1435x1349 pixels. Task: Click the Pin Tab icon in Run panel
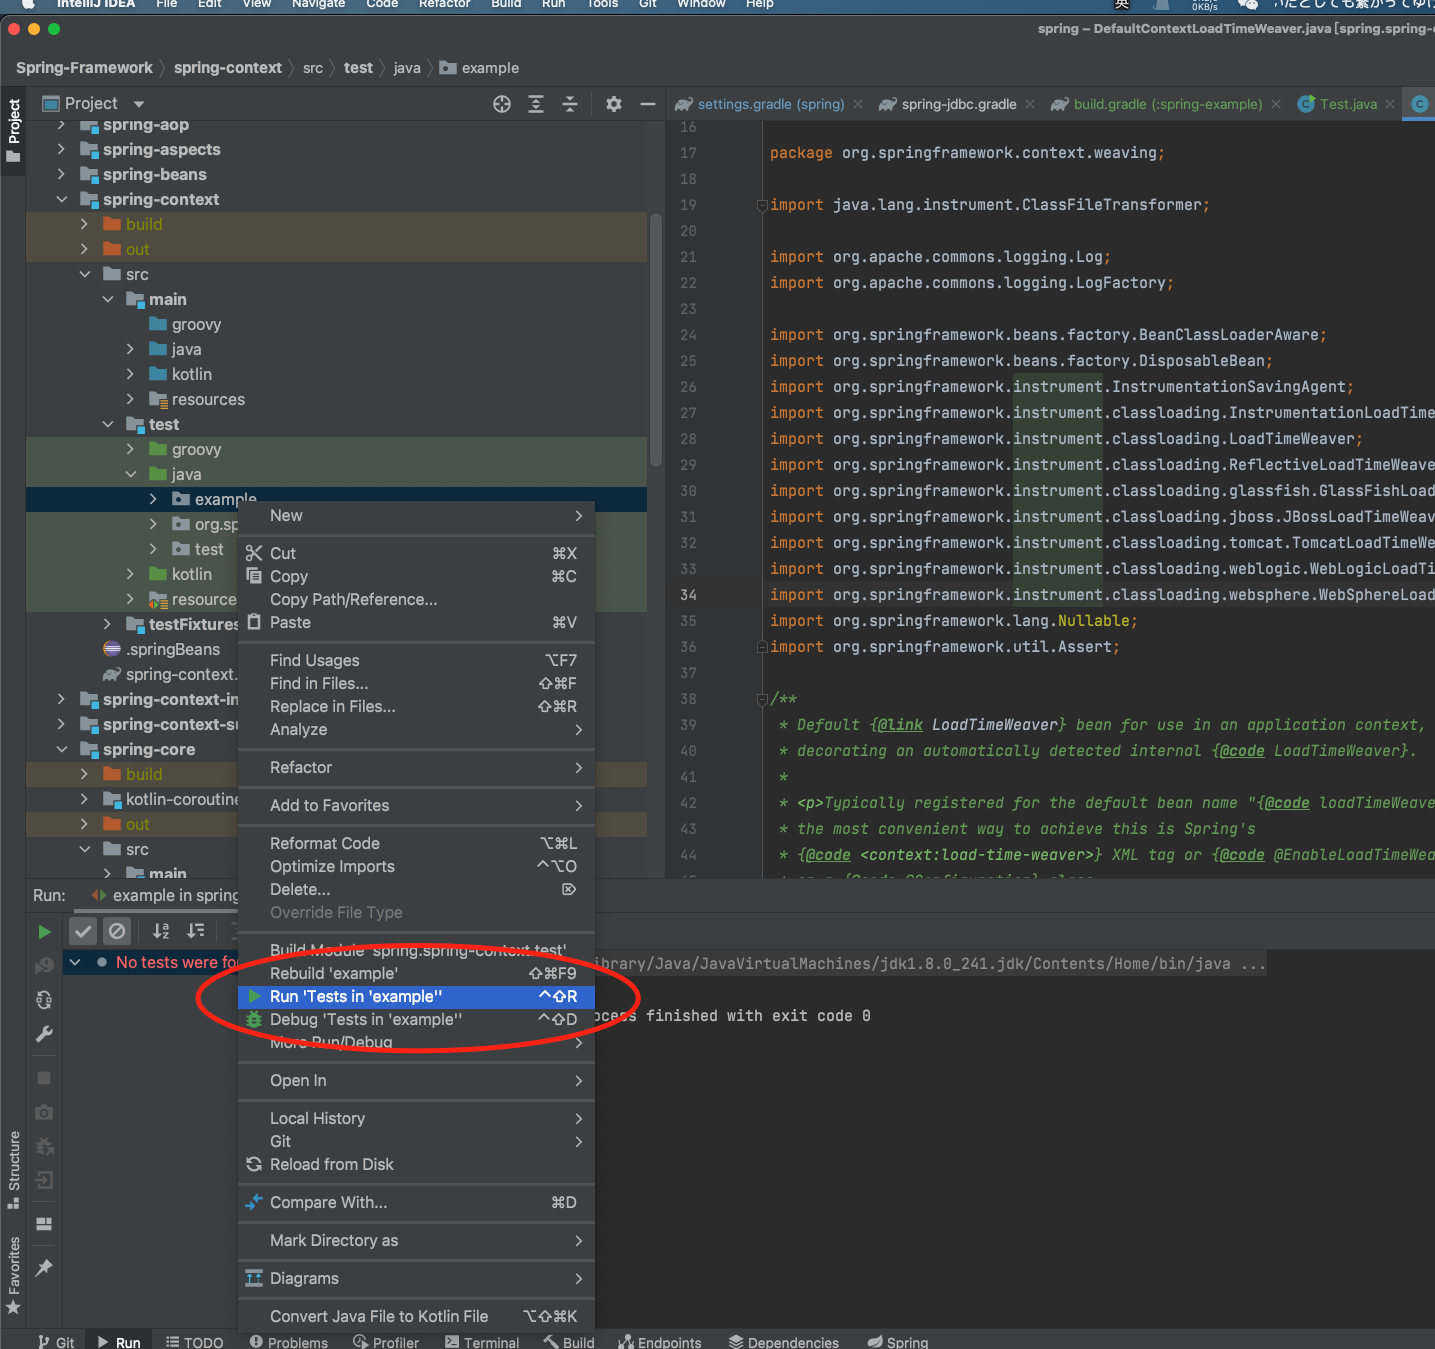pyautogui.click(x=44, y=1268)
